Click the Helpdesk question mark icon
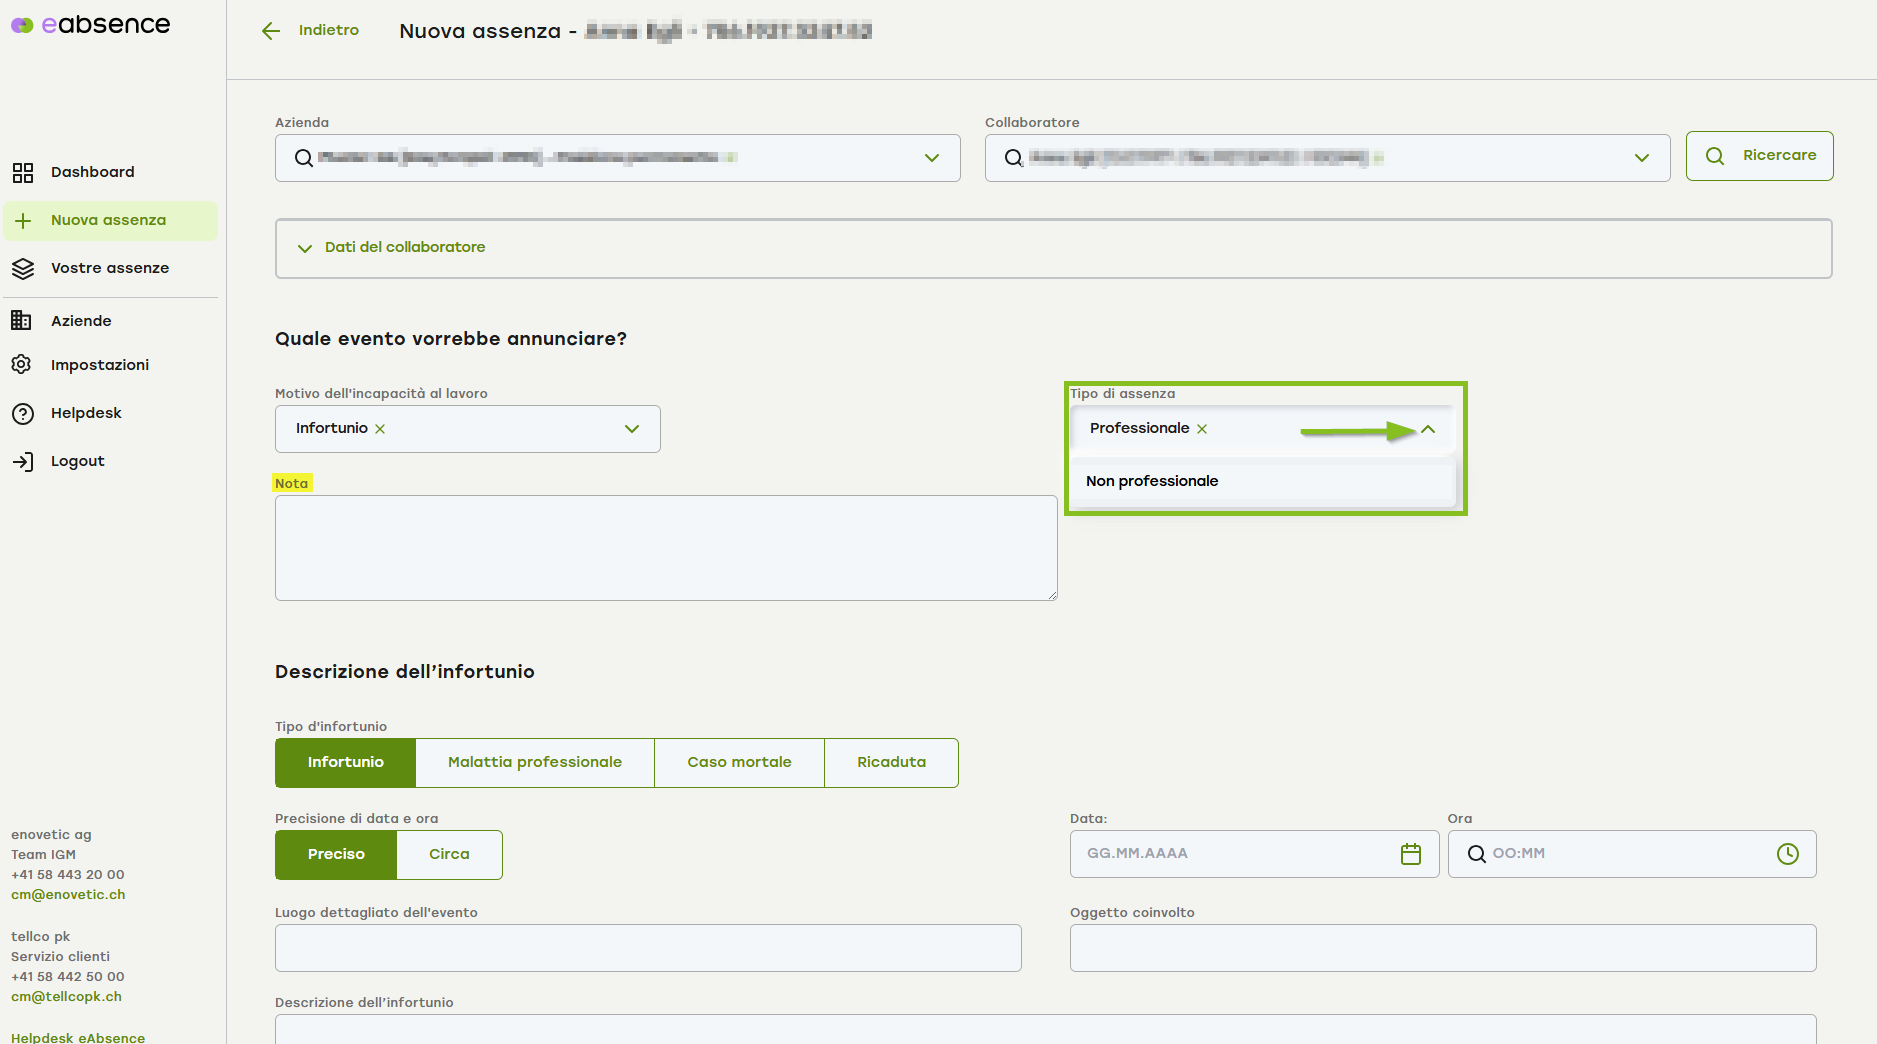The image size is (1877, 1044). [x=23, y=414]
